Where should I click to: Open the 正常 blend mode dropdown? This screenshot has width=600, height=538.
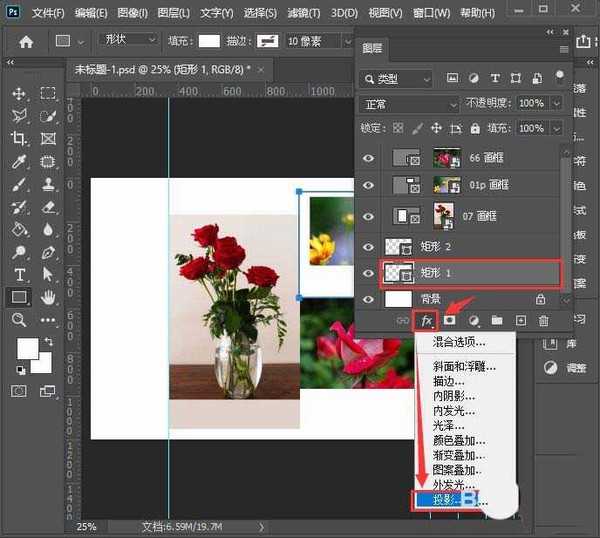[408, 104]
